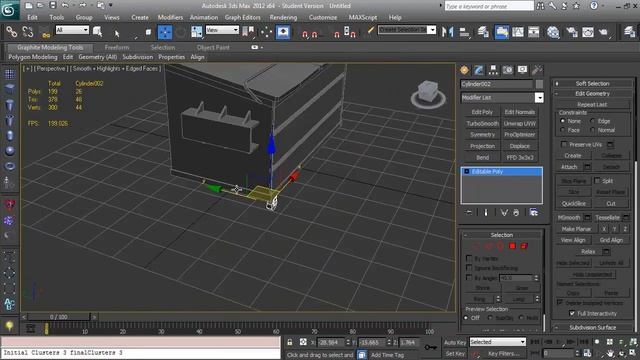Enable the Ignore Backfacing checkbox
640x360 pixels.
(x=469, y=268)
